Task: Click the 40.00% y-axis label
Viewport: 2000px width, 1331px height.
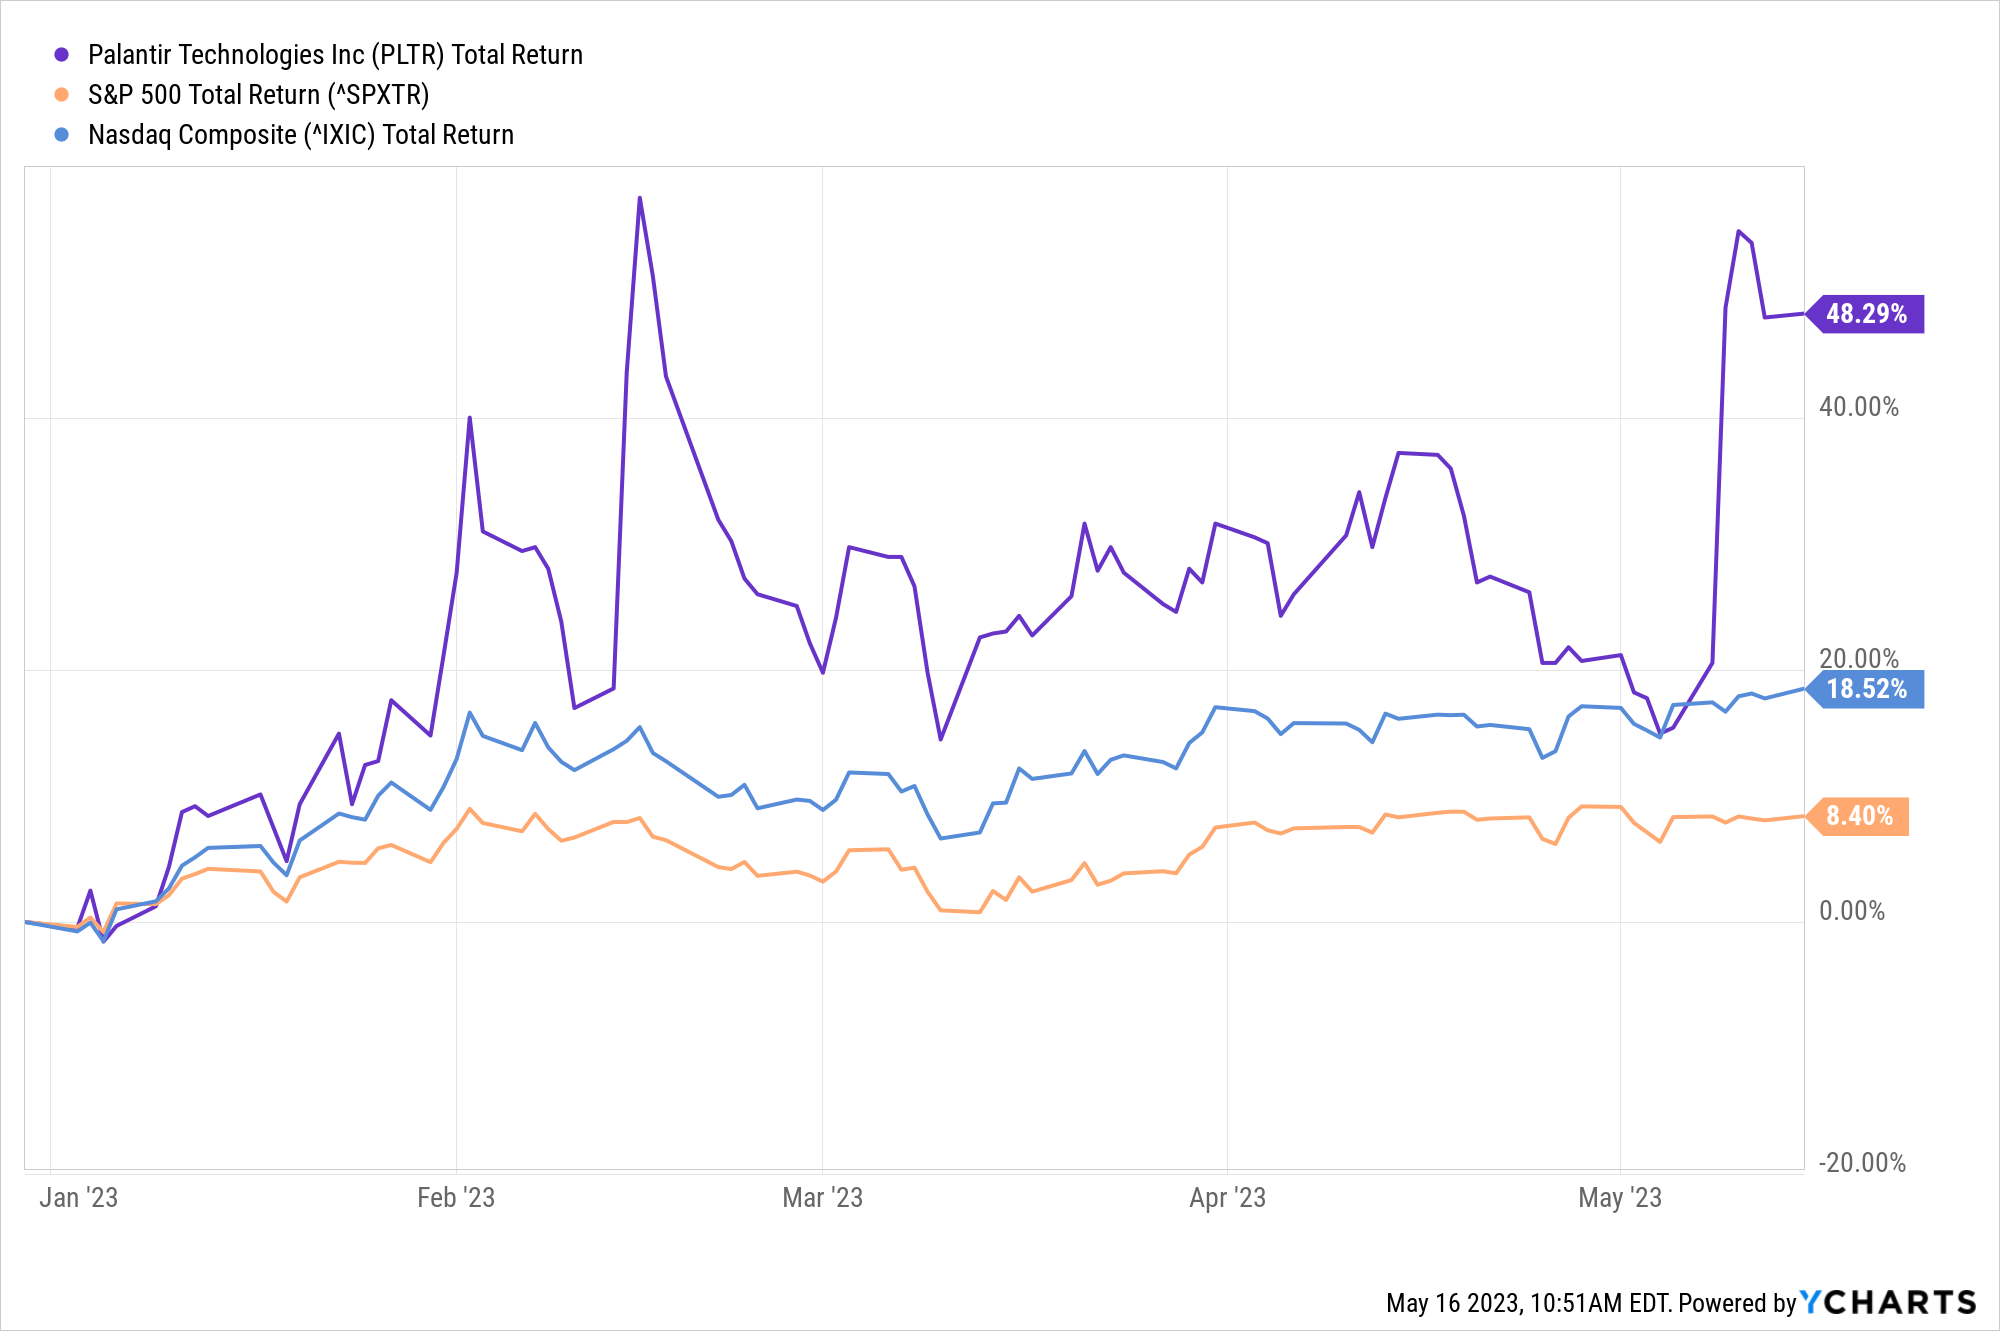Action: pyautogui.click(x=1858, y=407)
